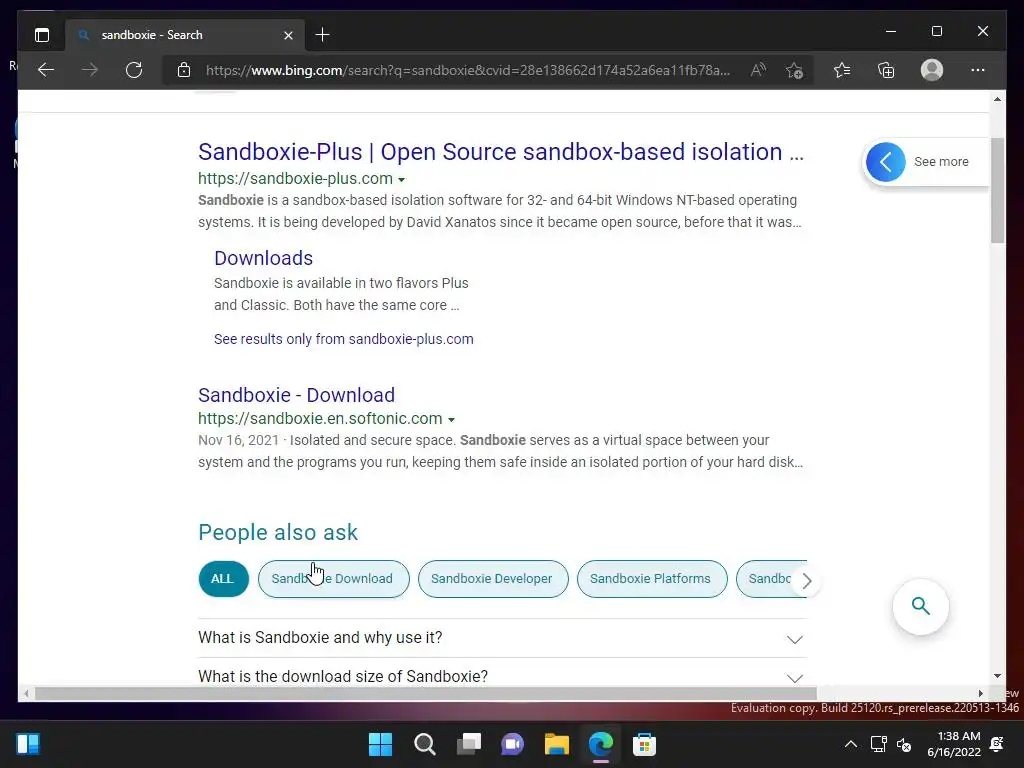Open Microsoft Store from taskbar
This screenshot has height=768, width=1024.
pos(644,744)
